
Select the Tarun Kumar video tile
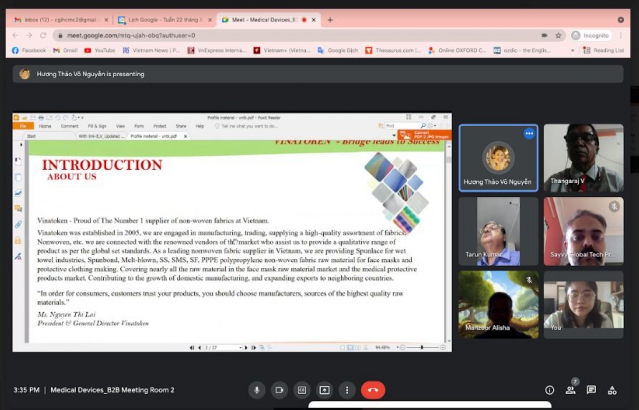(498, 231)
